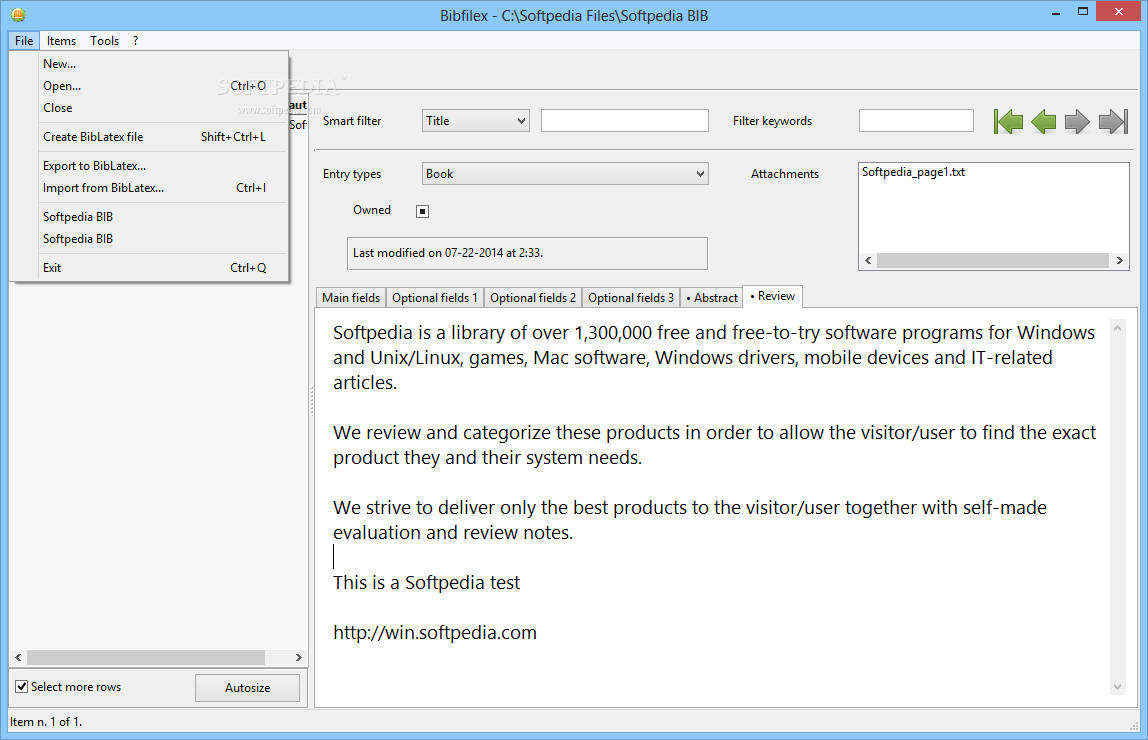Open the Items menu
Viewport: 1148px width, 740px height.
click(62, 40)
